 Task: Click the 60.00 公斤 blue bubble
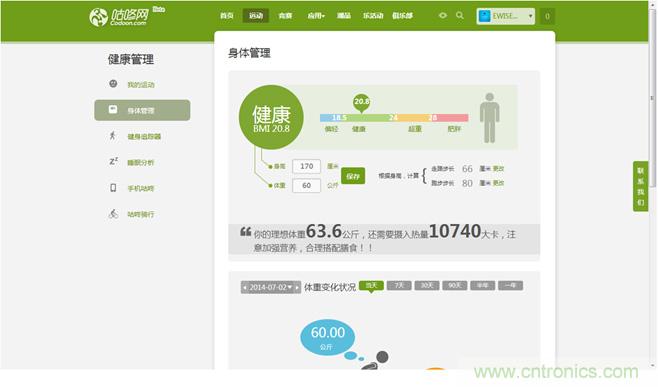point(328,337)
